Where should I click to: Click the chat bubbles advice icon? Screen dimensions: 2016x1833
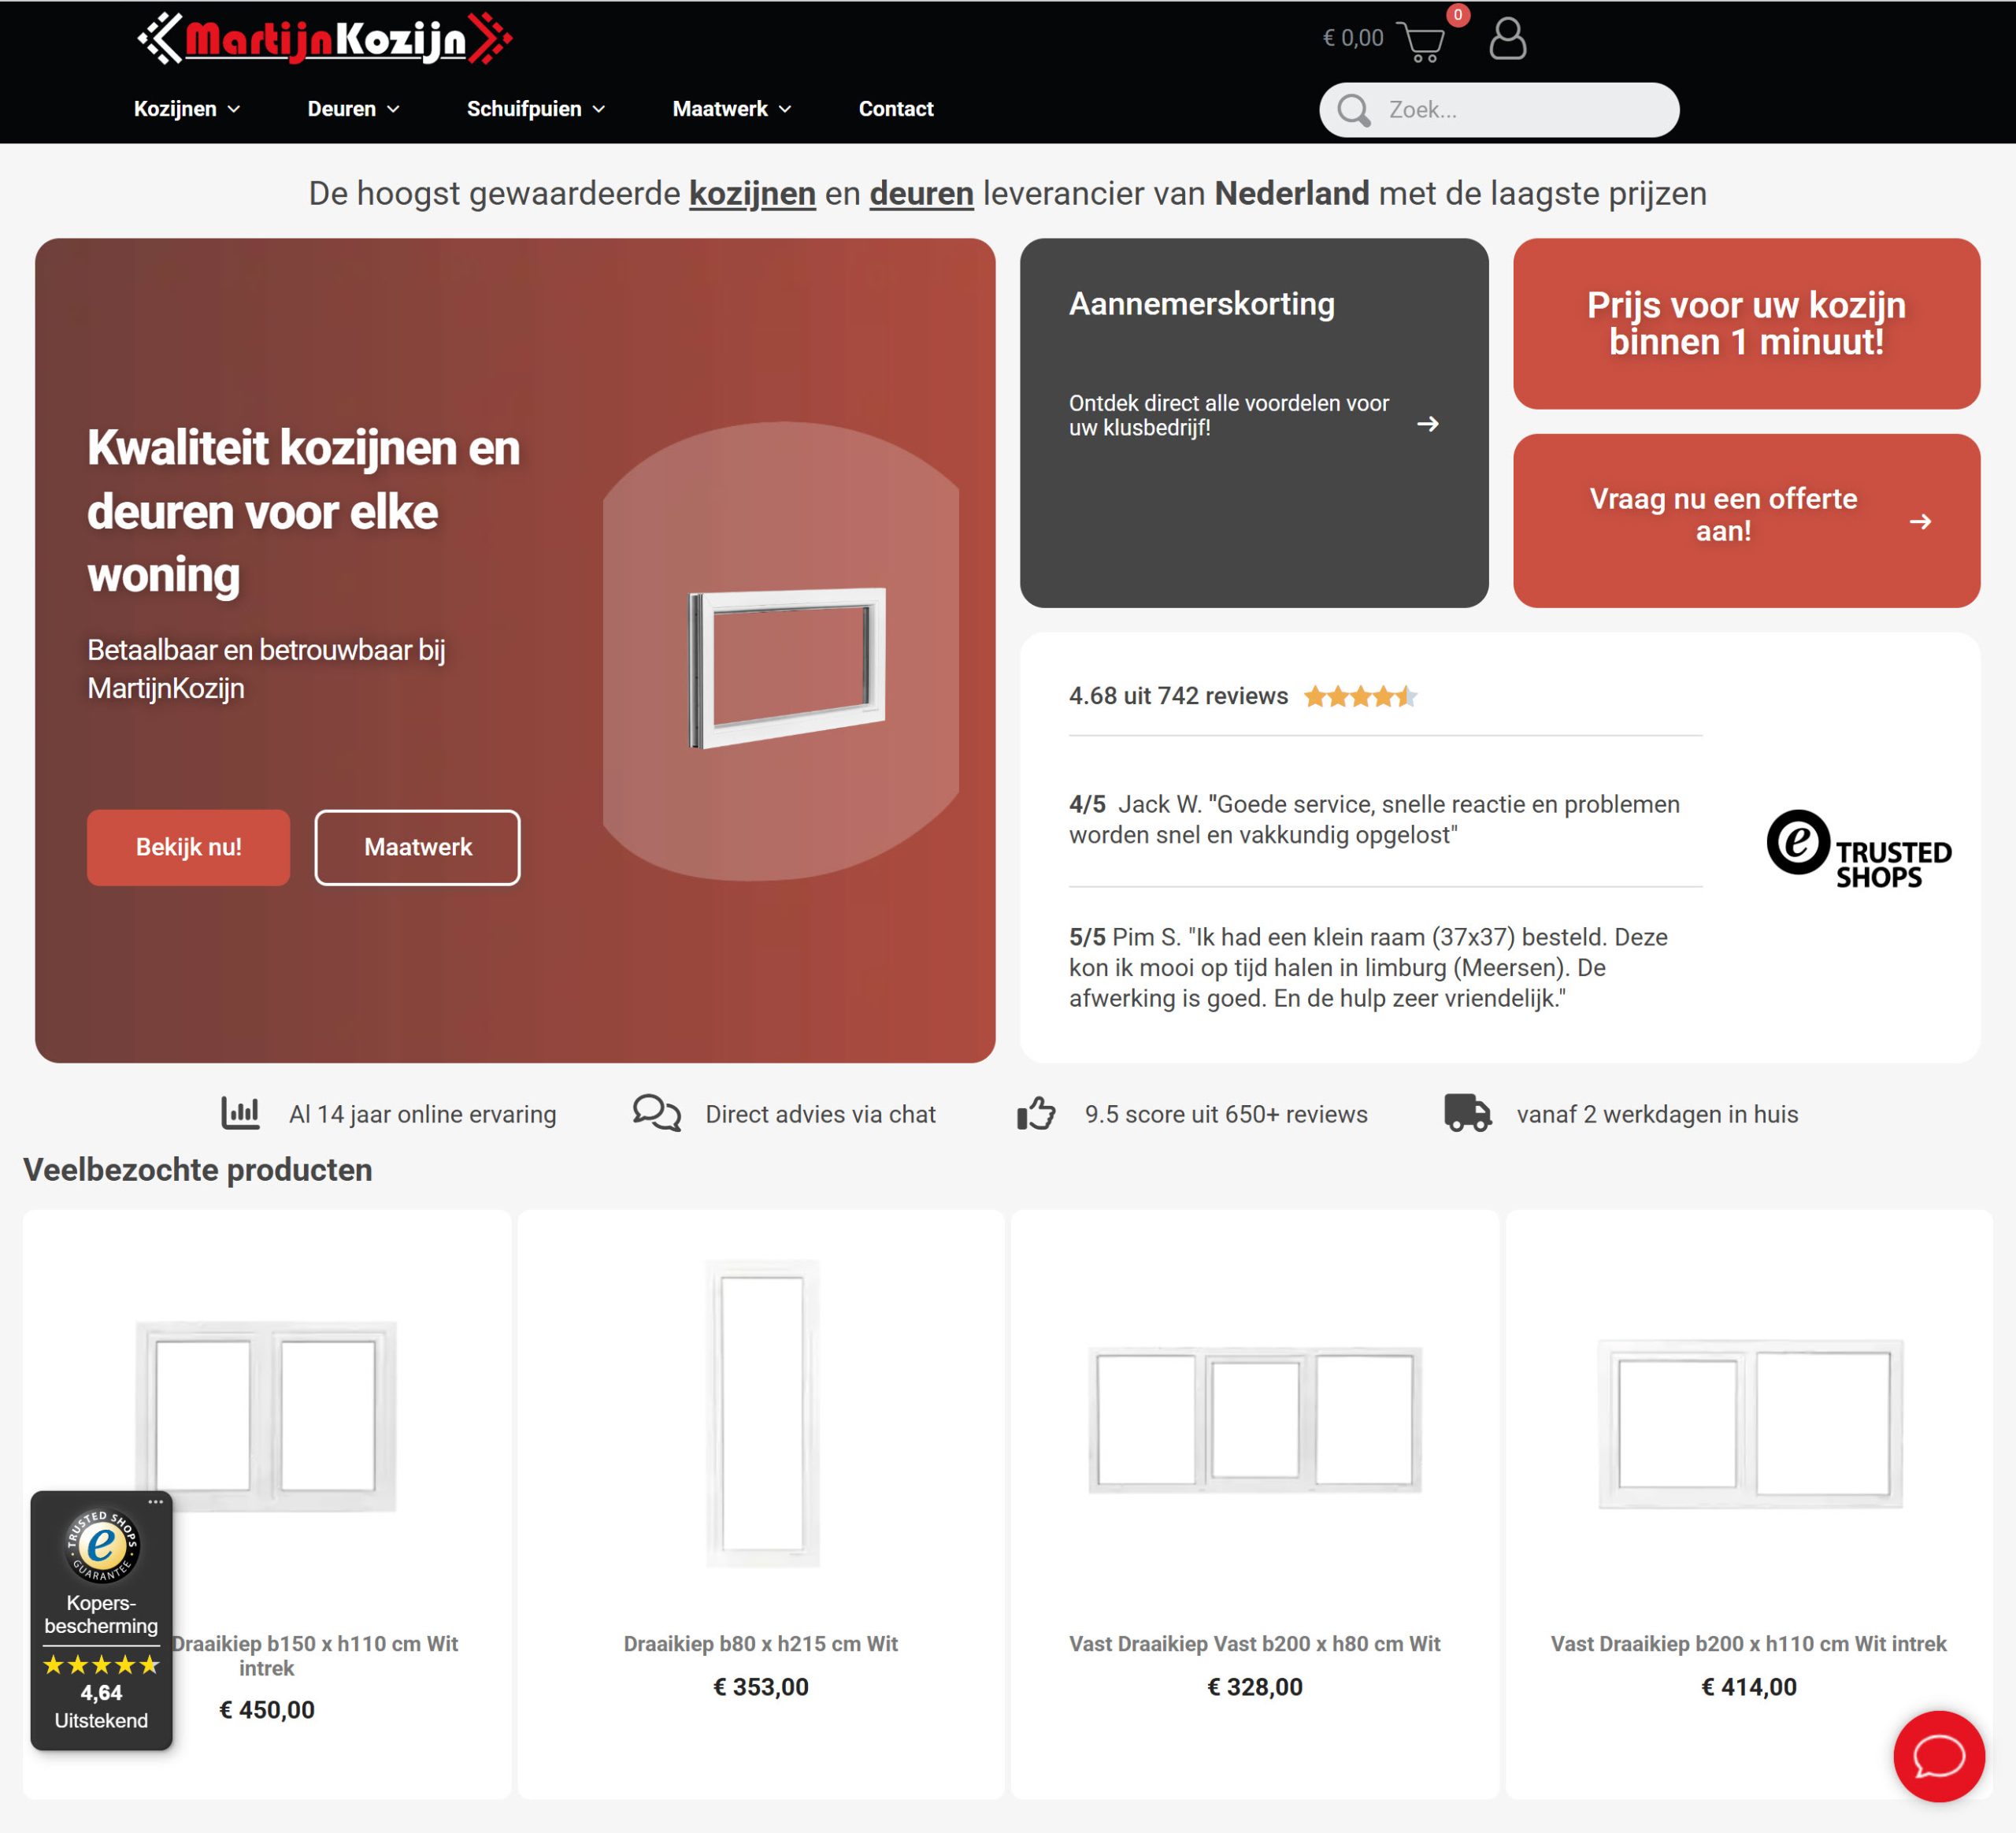(657, 1113)
